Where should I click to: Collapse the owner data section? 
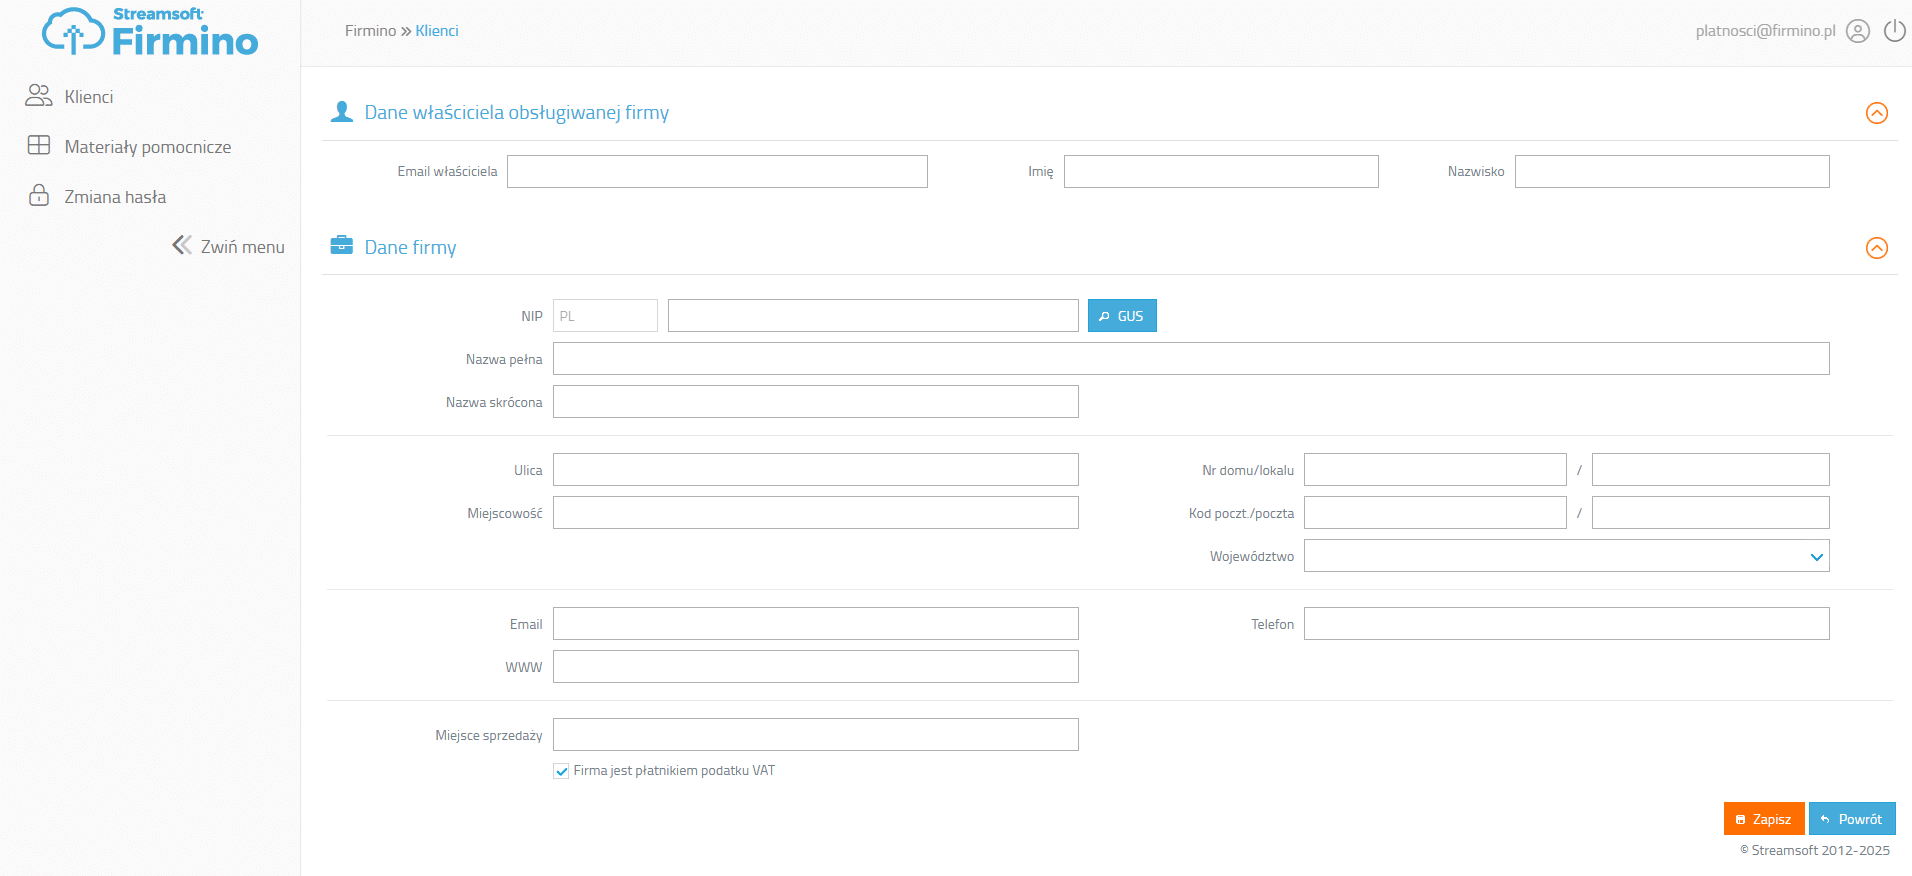tap(1876, 113)
